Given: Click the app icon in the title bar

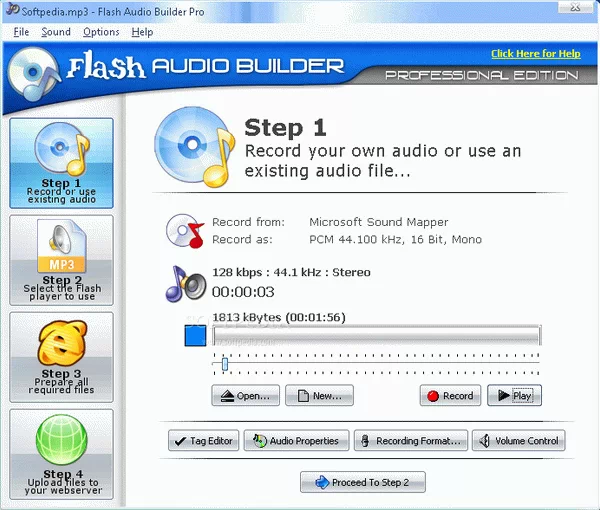Looking at the screenshot, I should point(13,9).
